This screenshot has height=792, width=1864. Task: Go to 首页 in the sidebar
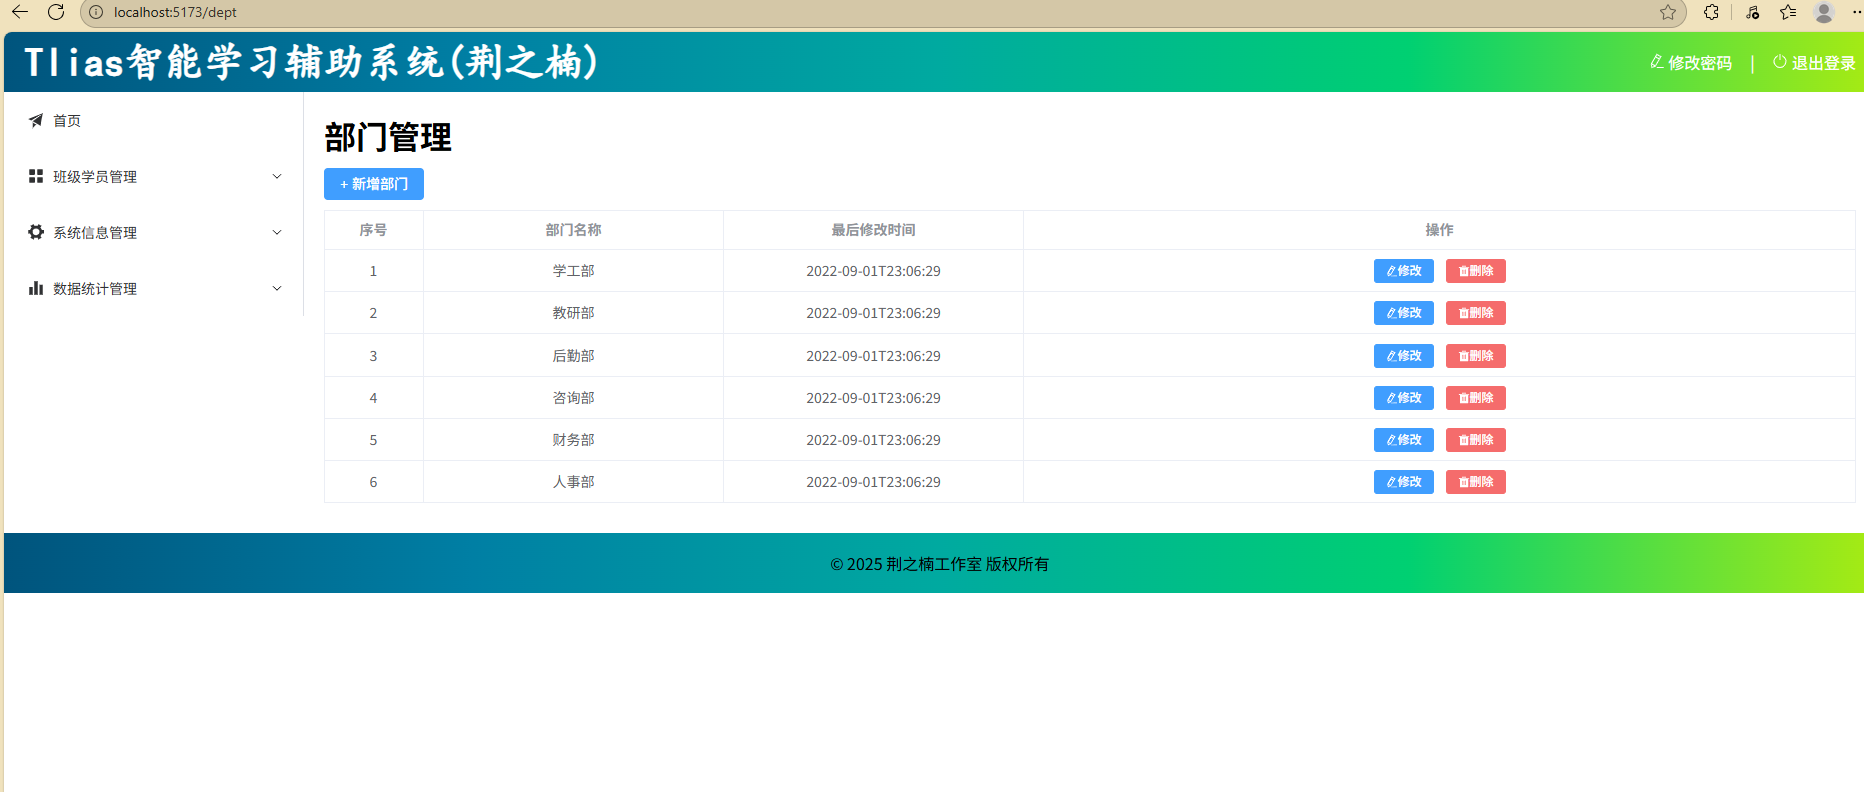(67, 121)
